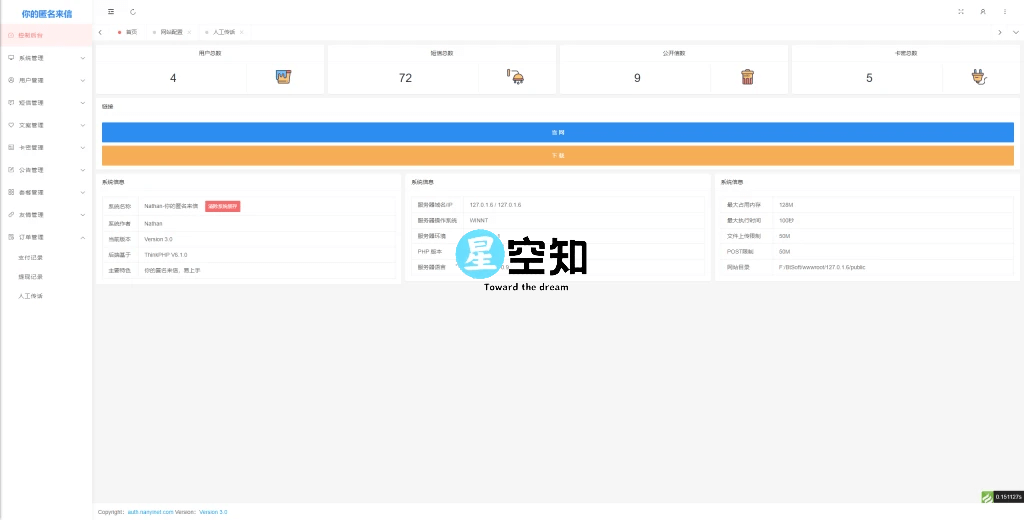This screenshot has width=1024, height=520.
Task: Click the red clear system cache button
Action: (x=223, y=206)
